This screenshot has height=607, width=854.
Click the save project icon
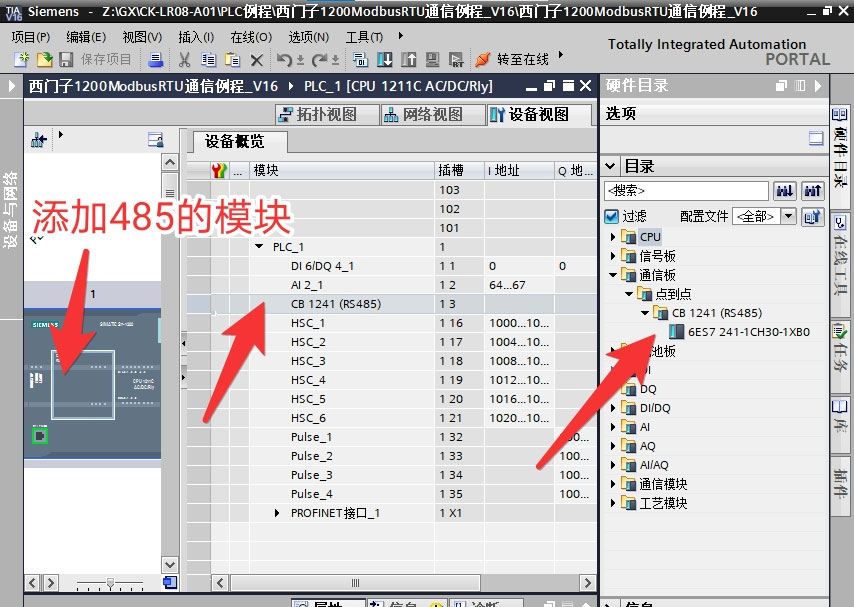(x=66, y=59)
